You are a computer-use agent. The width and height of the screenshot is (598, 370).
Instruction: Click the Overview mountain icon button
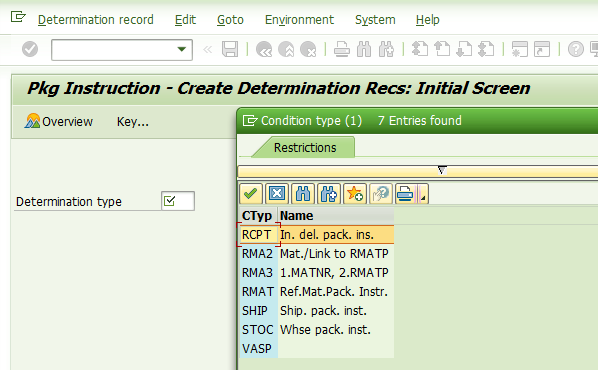click(59, 121)
